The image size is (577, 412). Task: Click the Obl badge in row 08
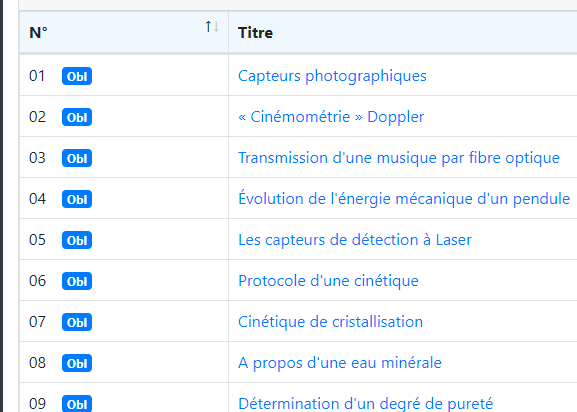click(77, 363)
